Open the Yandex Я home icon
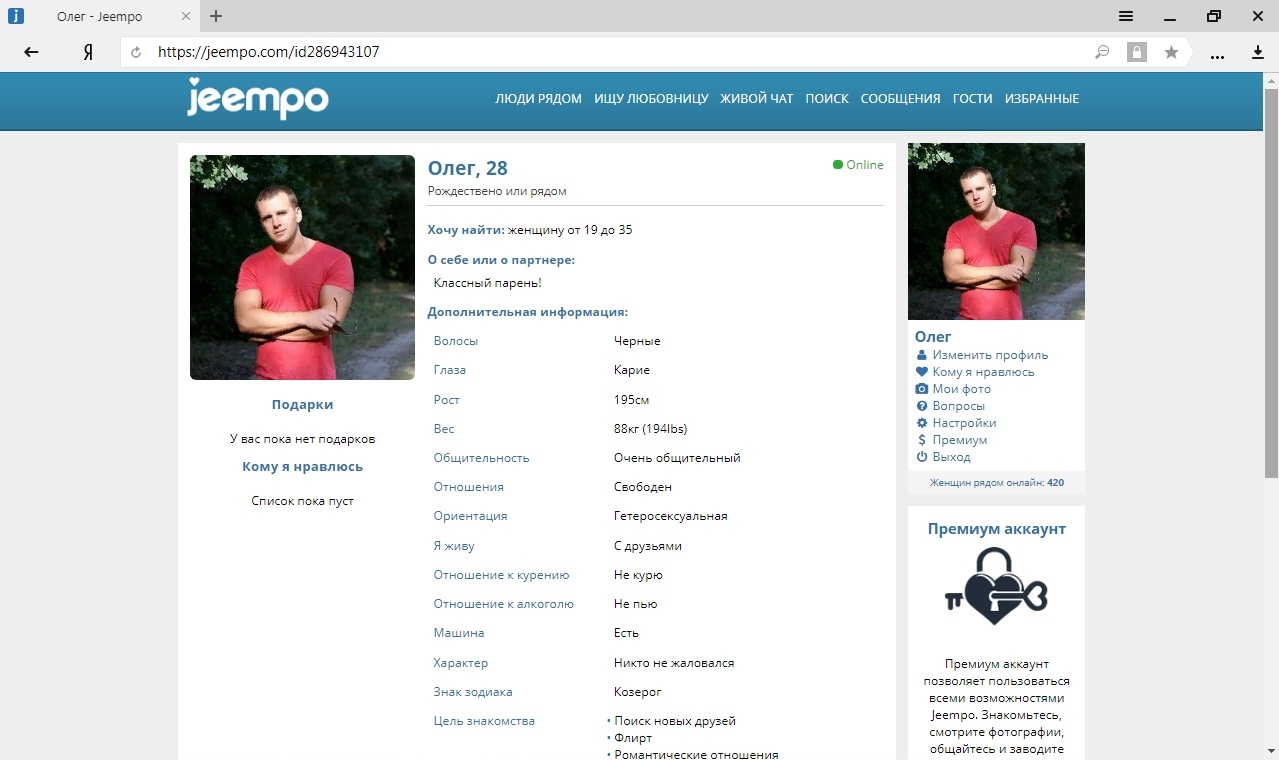The image size is (1279, 760). (88, 52)
